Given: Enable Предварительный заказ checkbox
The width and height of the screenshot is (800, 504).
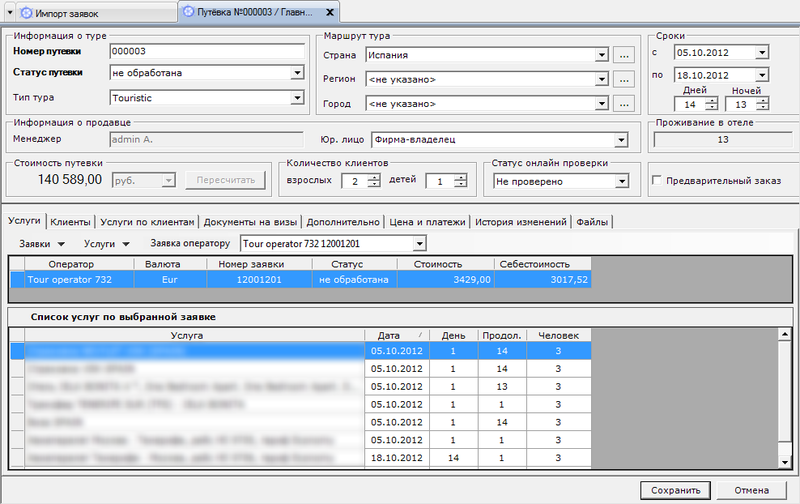Looking at the screenshot, I should click(x=657, y=181).
